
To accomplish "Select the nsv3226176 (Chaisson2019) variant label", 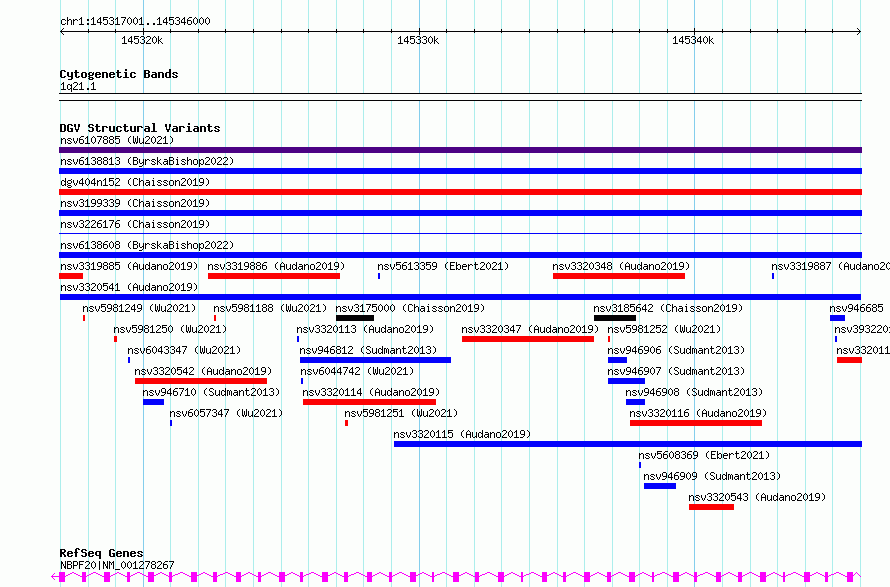I will point(135,224).
